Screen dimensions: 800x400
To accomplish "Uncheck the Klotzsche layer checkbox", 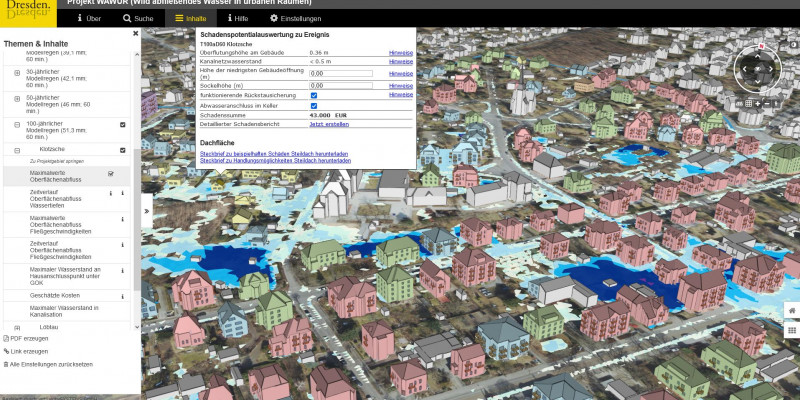I will click(122, 150).
